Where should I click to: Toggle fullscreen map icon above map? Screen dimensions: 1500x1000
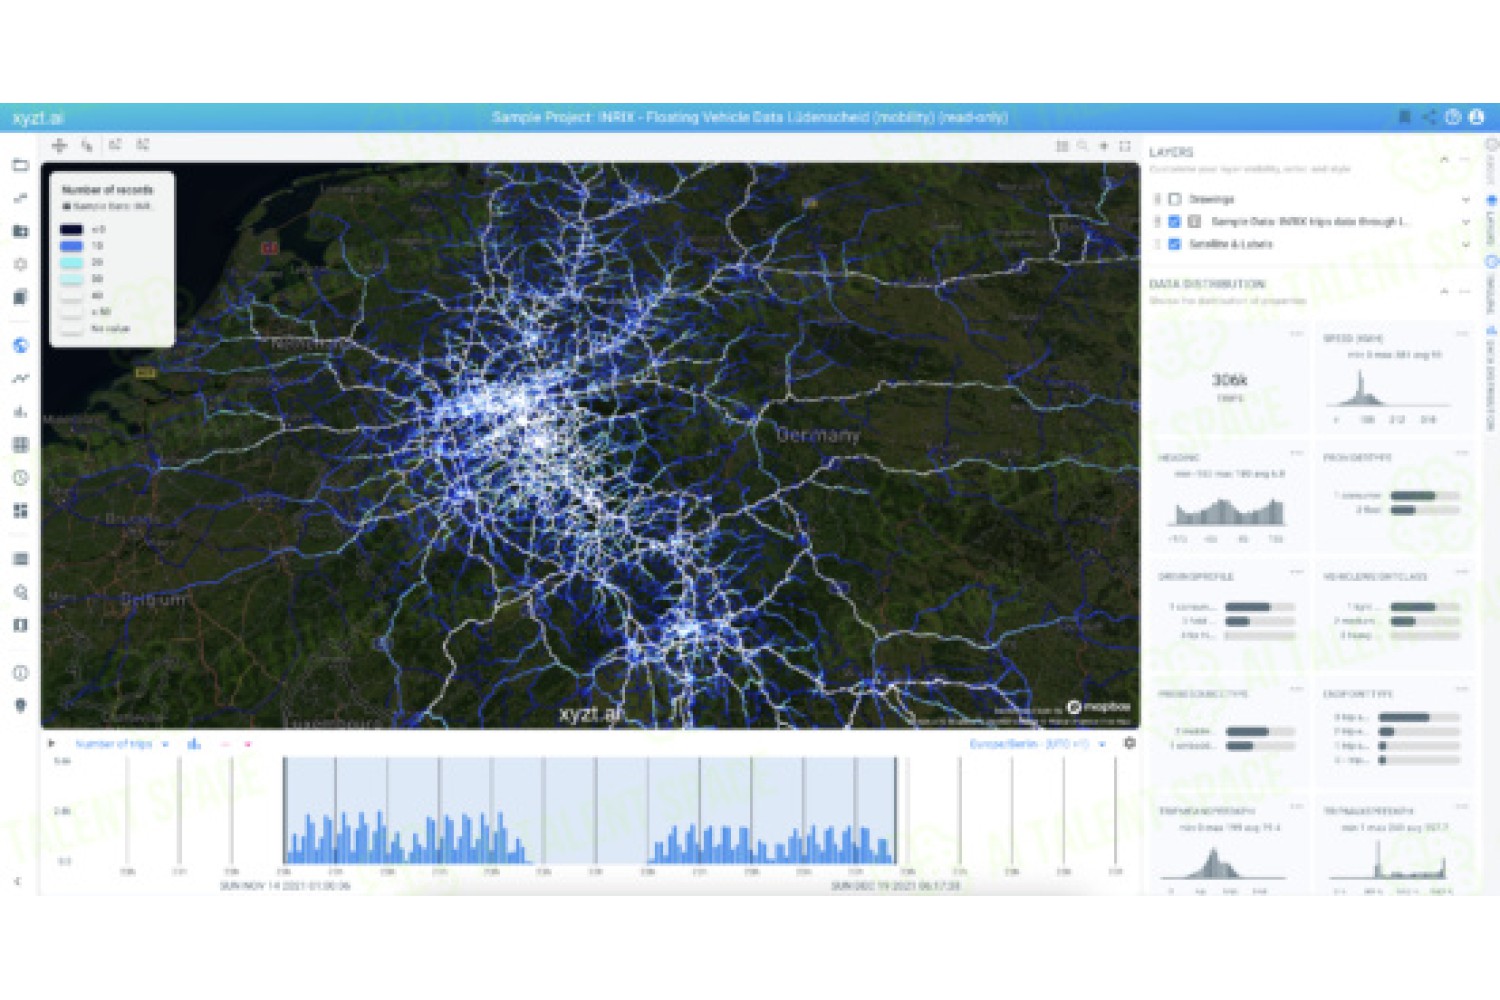[x=1125, y=146]
